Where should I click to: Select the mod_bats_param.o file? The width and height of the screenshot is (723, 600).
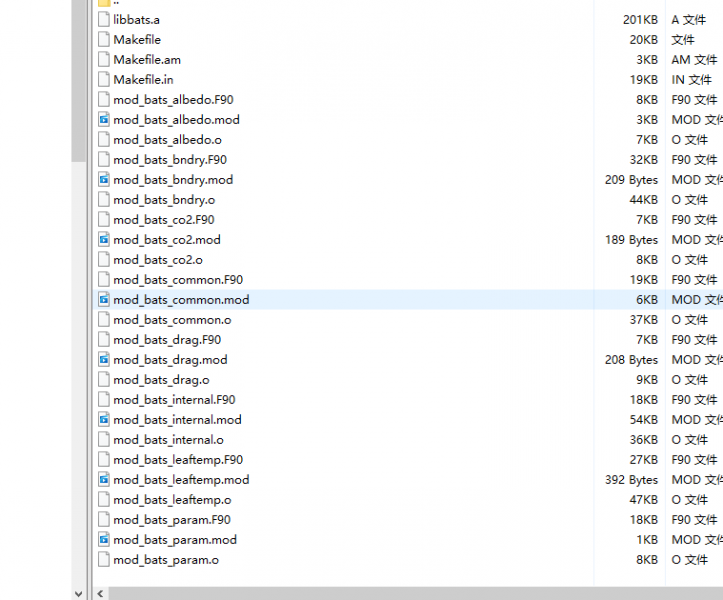(x=165, y=560)
